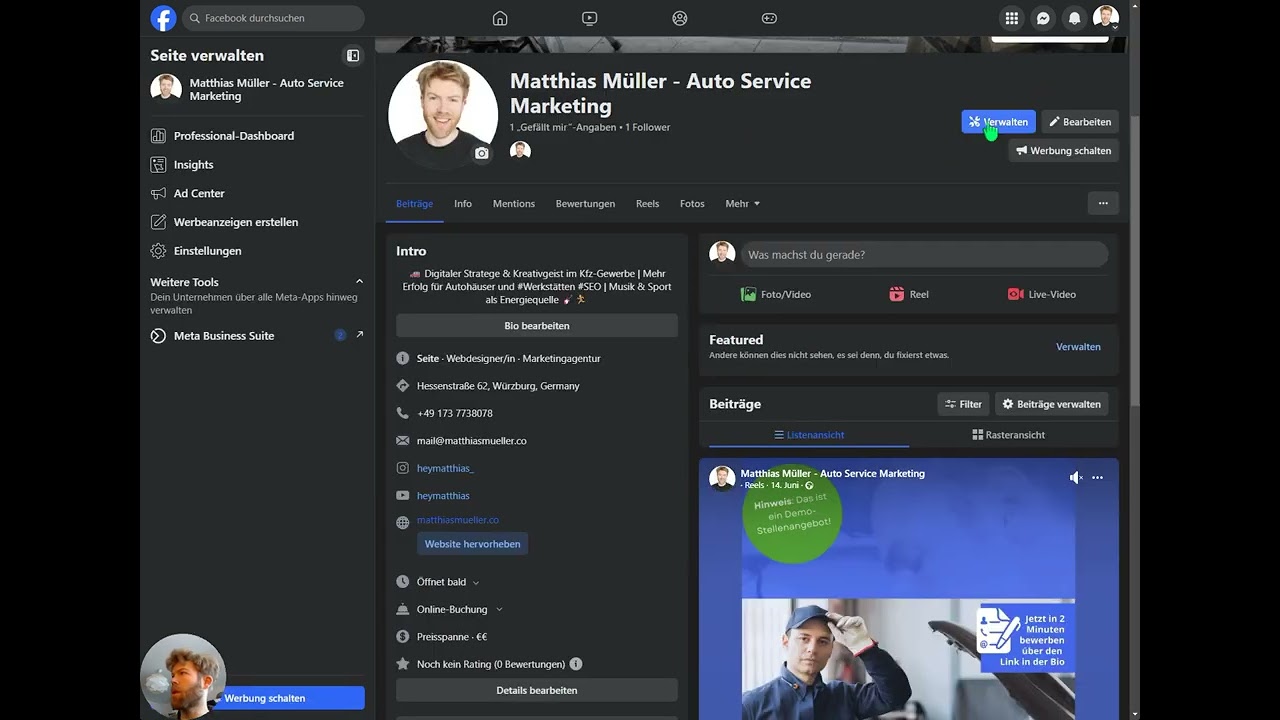Image resolution: width=1280 pixels, height=720 pixels.
Task: Click the Meta Business Suite external arrow icon
Action: 360,335
